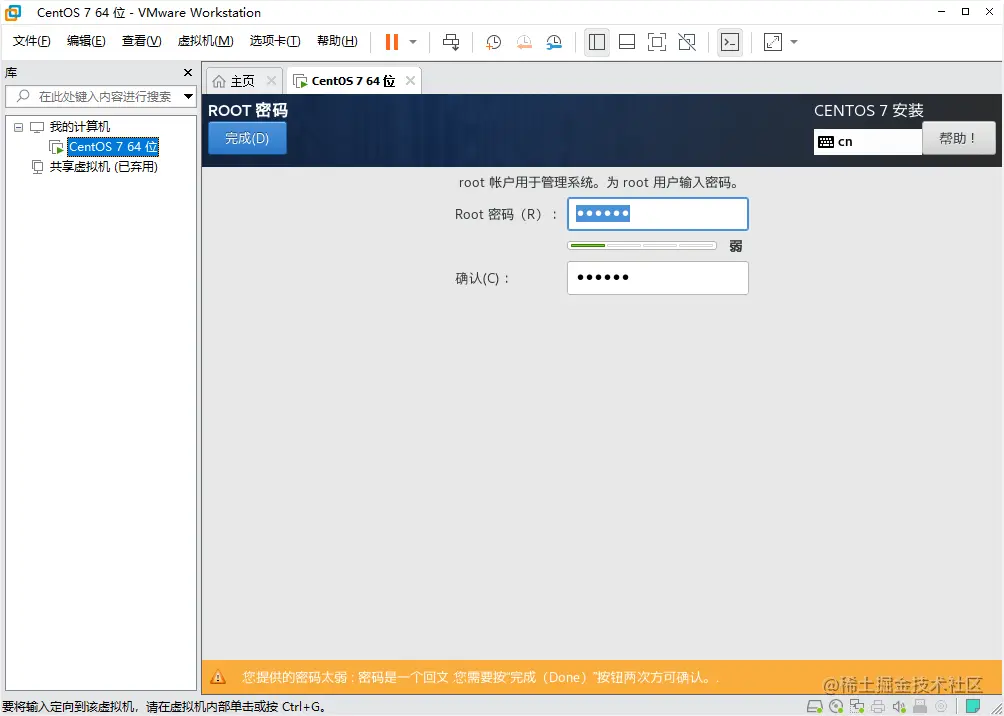The height and width of the screenshot is (716, 1004).
Task: Click the ROOT 密码 heading
Action: [x=248, y=110]
